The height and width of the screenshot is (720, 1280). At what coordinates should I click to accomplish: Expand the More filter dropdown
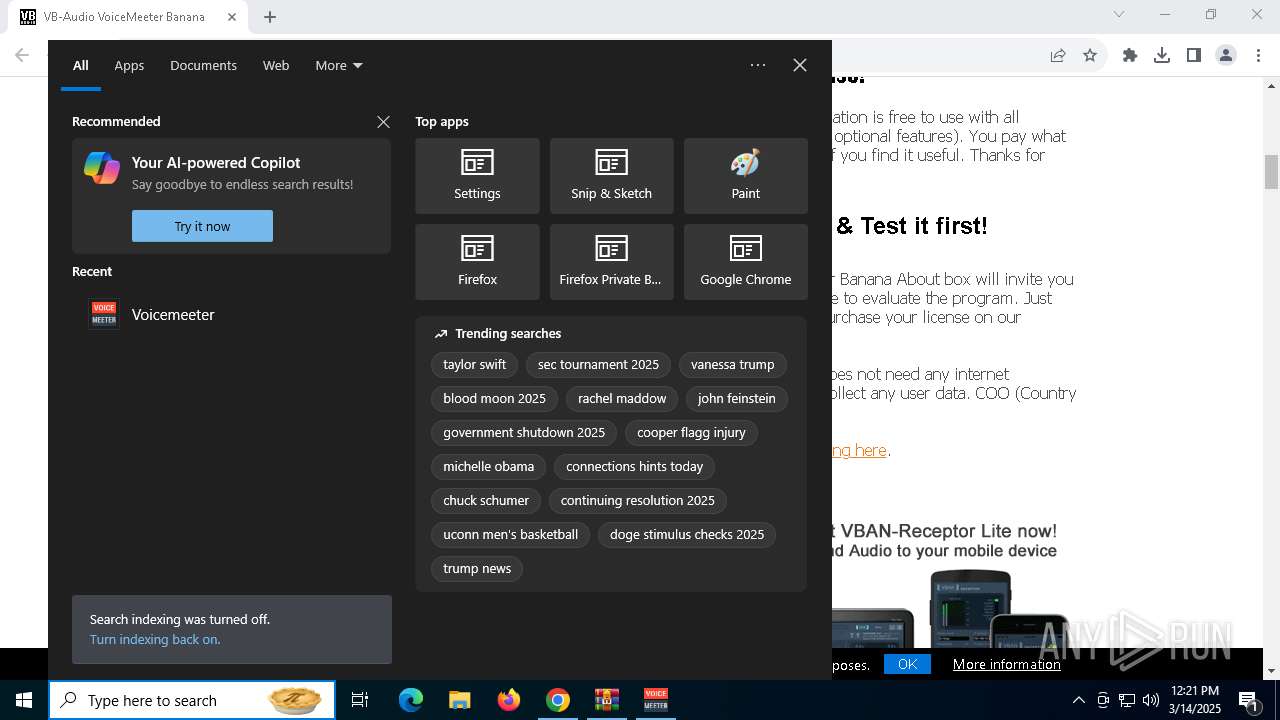point(339,65)
